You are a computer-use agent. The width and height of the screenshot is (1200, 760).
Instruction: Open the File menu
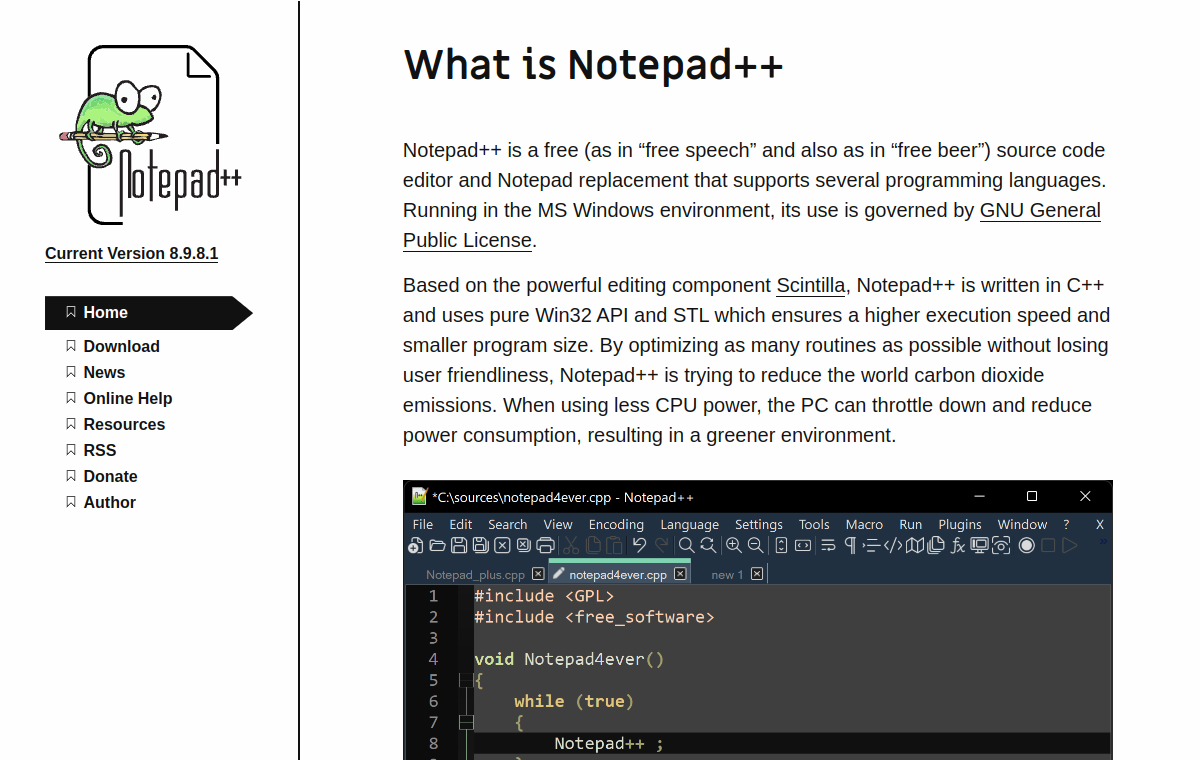(423, 524)
